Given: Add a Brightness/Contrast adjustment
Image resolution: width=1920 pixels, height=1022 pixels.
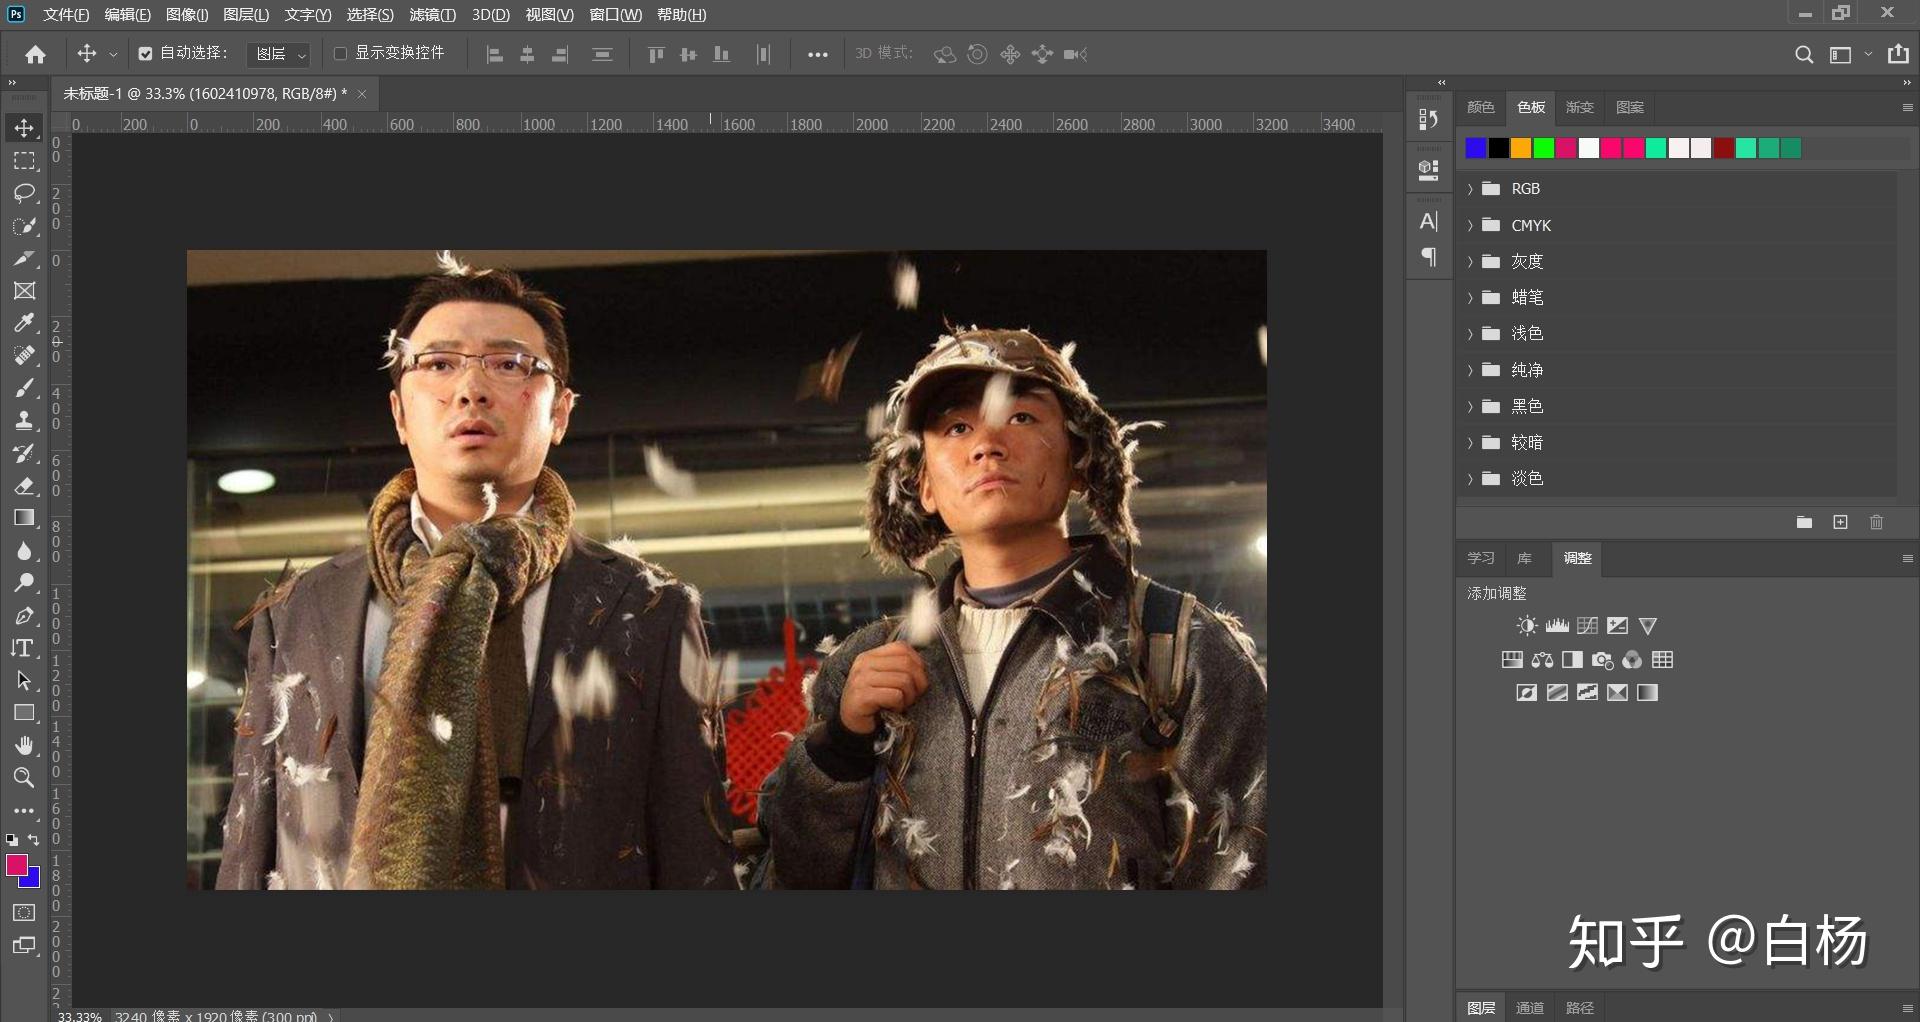Looking at the screenshot, I should click(1527, 626).
